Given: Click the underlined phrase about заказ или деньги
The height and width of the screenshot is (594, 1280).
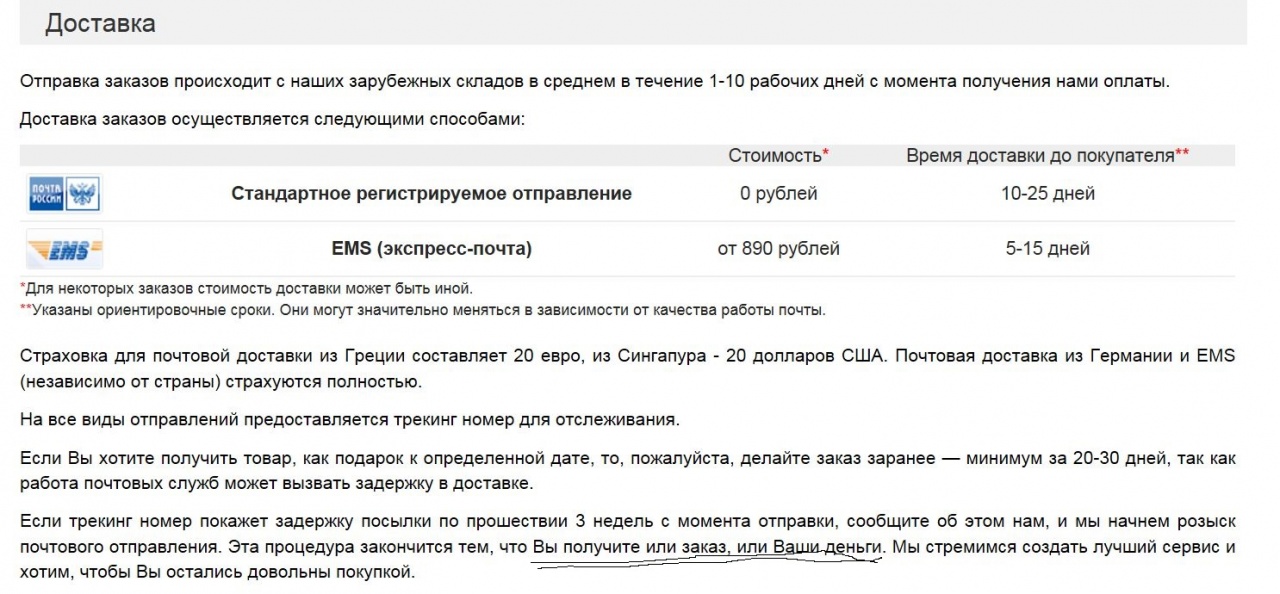Looking at the screenshot, I should (708, 548).
